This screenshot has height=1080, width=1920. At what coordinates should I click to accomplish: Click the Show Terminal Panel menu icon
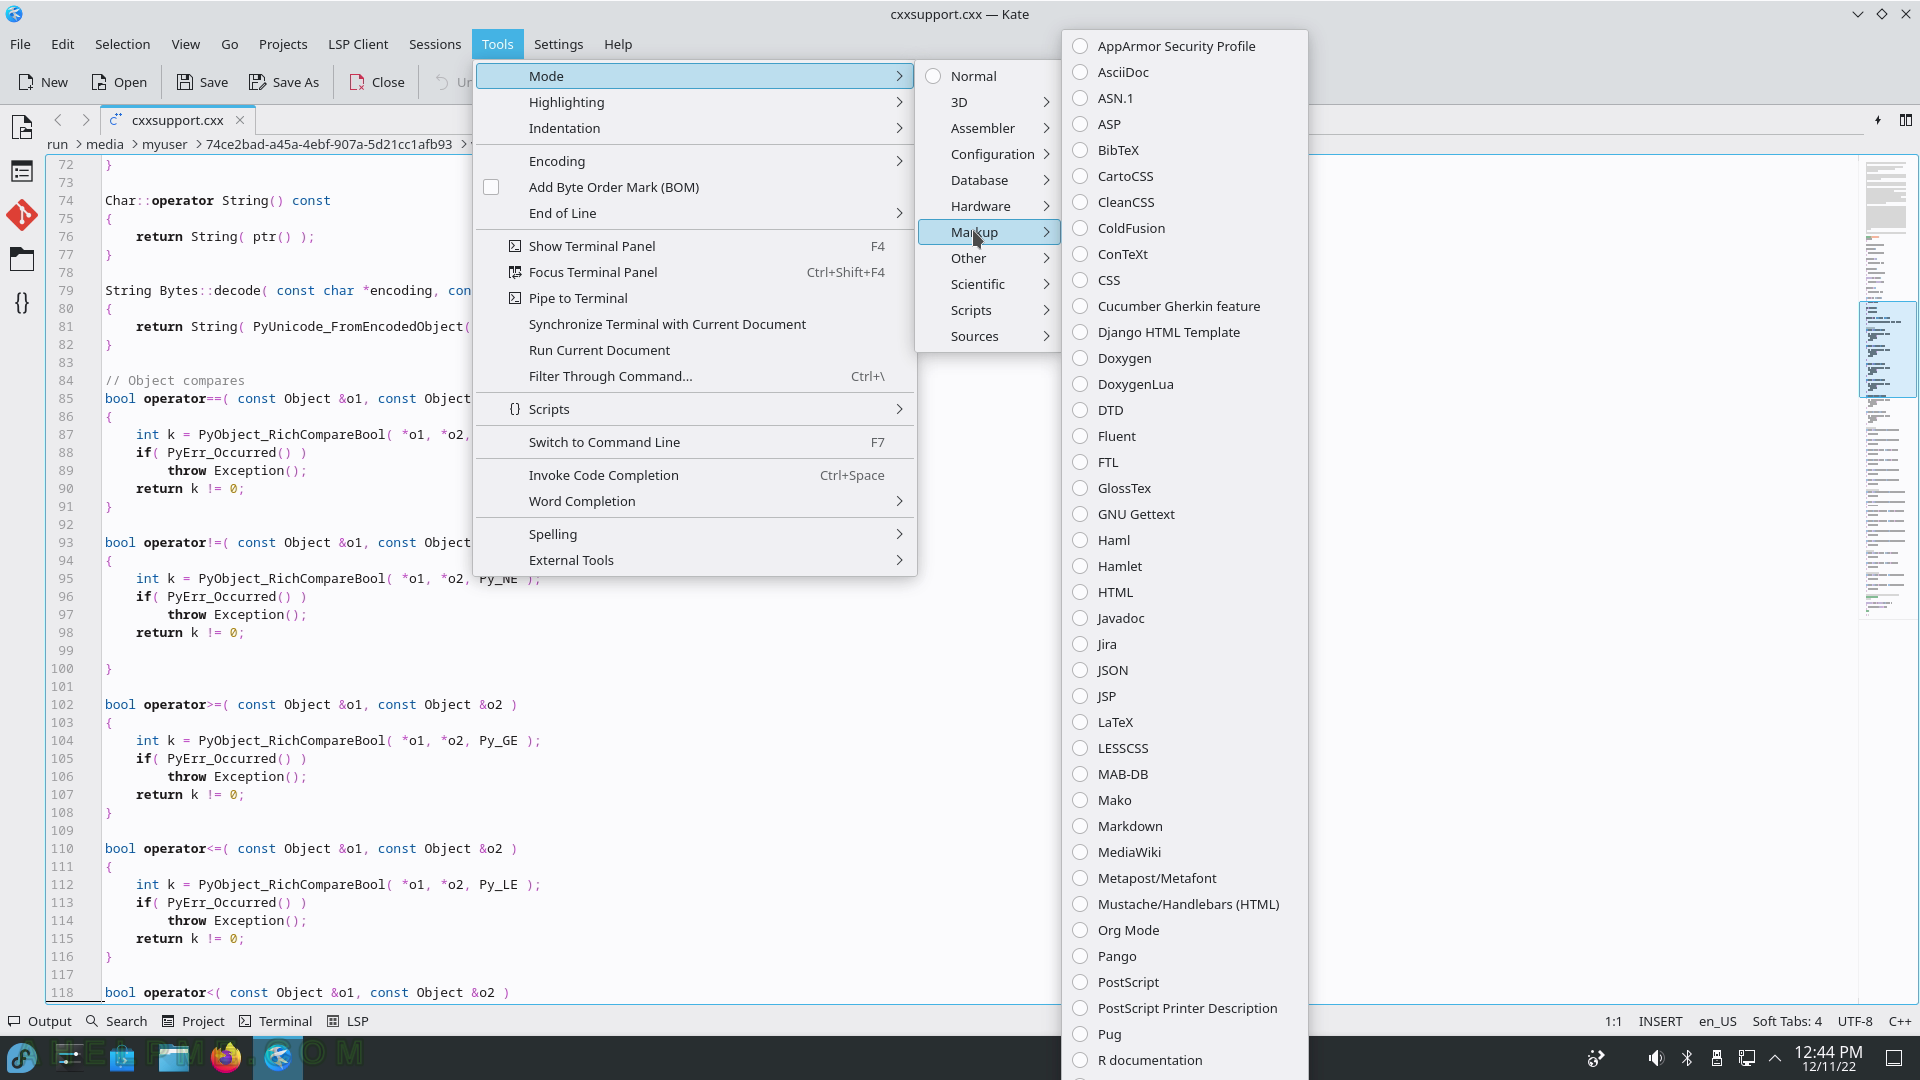tap(515, 246)
